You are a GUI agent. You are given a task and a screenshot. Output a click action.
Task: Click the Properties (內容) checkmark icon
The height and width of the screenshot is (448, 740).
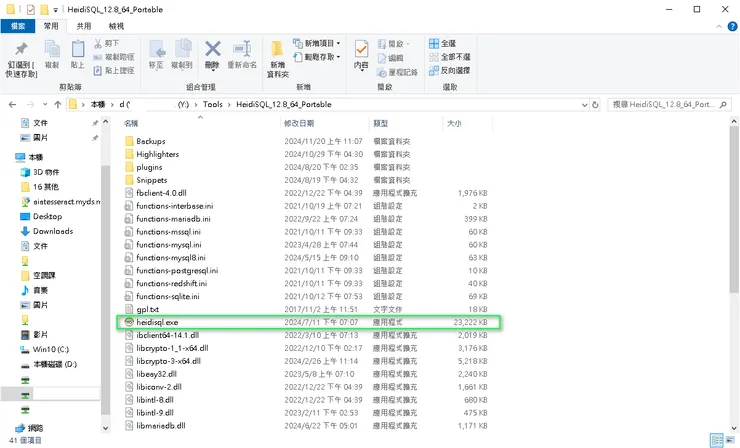click(362, 49)
